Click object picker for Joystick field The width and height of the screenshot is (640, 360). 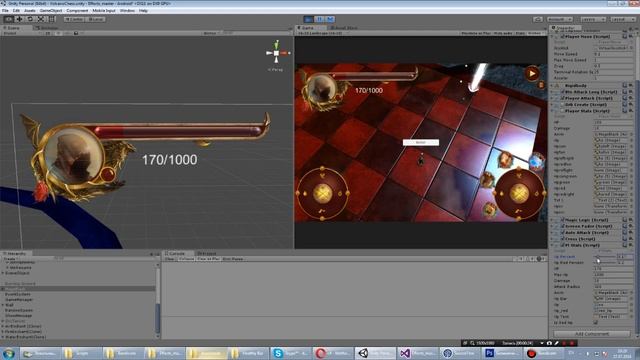point(631,48)
